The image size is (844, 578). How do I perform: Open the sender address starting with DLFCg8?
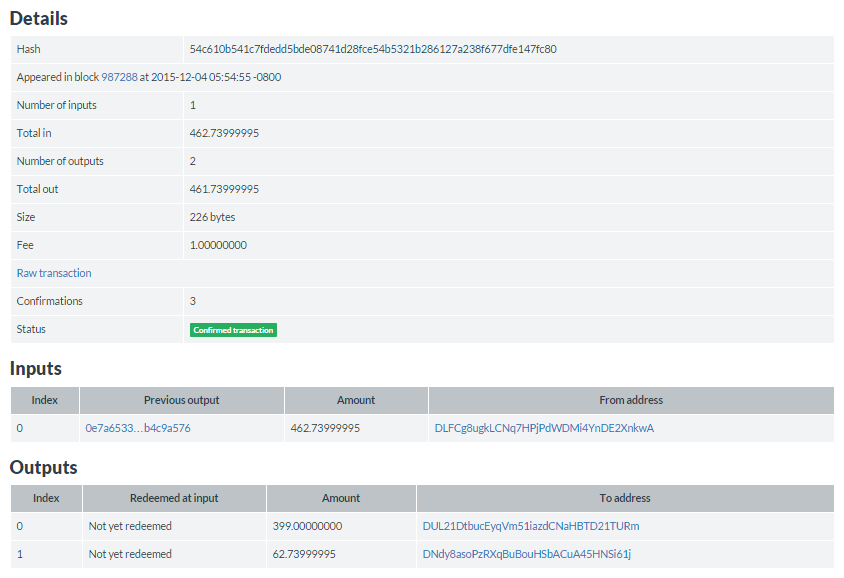[544, 428]
